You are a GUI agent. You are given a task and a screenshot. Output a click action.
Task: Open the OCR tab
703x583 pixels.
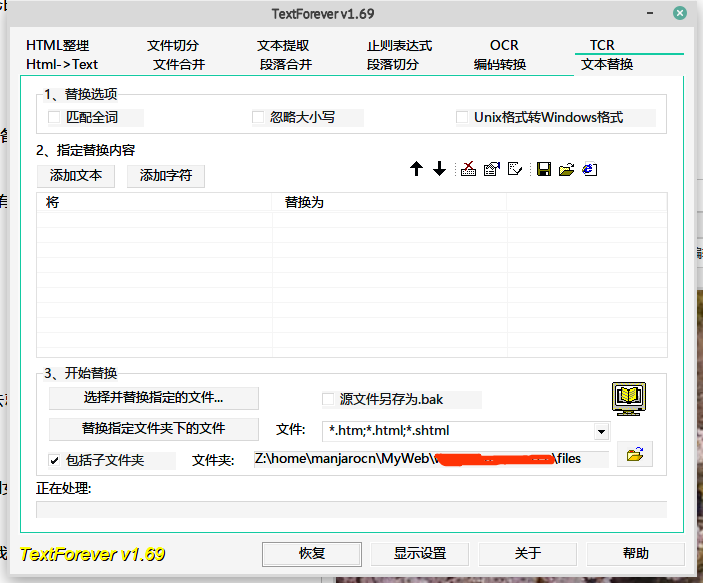(x=504, y=45)
